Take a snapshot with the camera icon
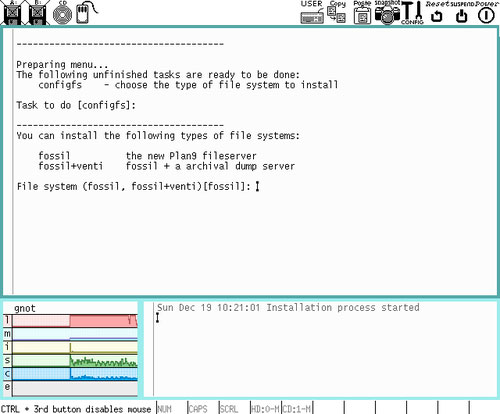Image resolution: width=500 pixels, height=414 pixels. [x=387, y=13]
